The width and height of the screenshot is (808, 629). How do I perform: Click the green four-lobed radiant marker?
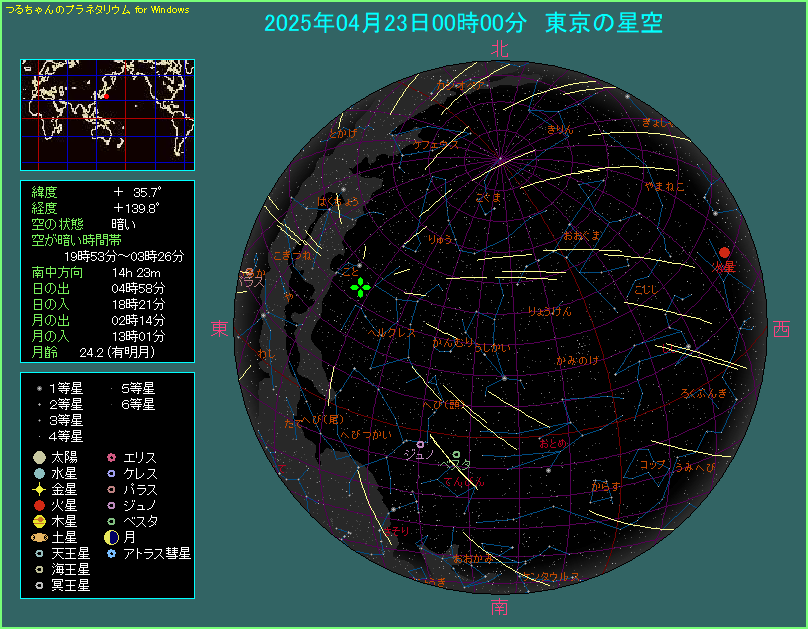coord(359,288)
